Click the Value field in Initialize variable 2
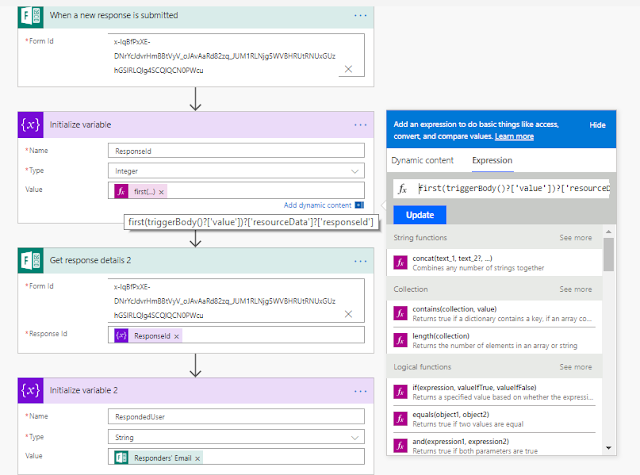Screen dimensions: 640x475 (x=236, y=457)
